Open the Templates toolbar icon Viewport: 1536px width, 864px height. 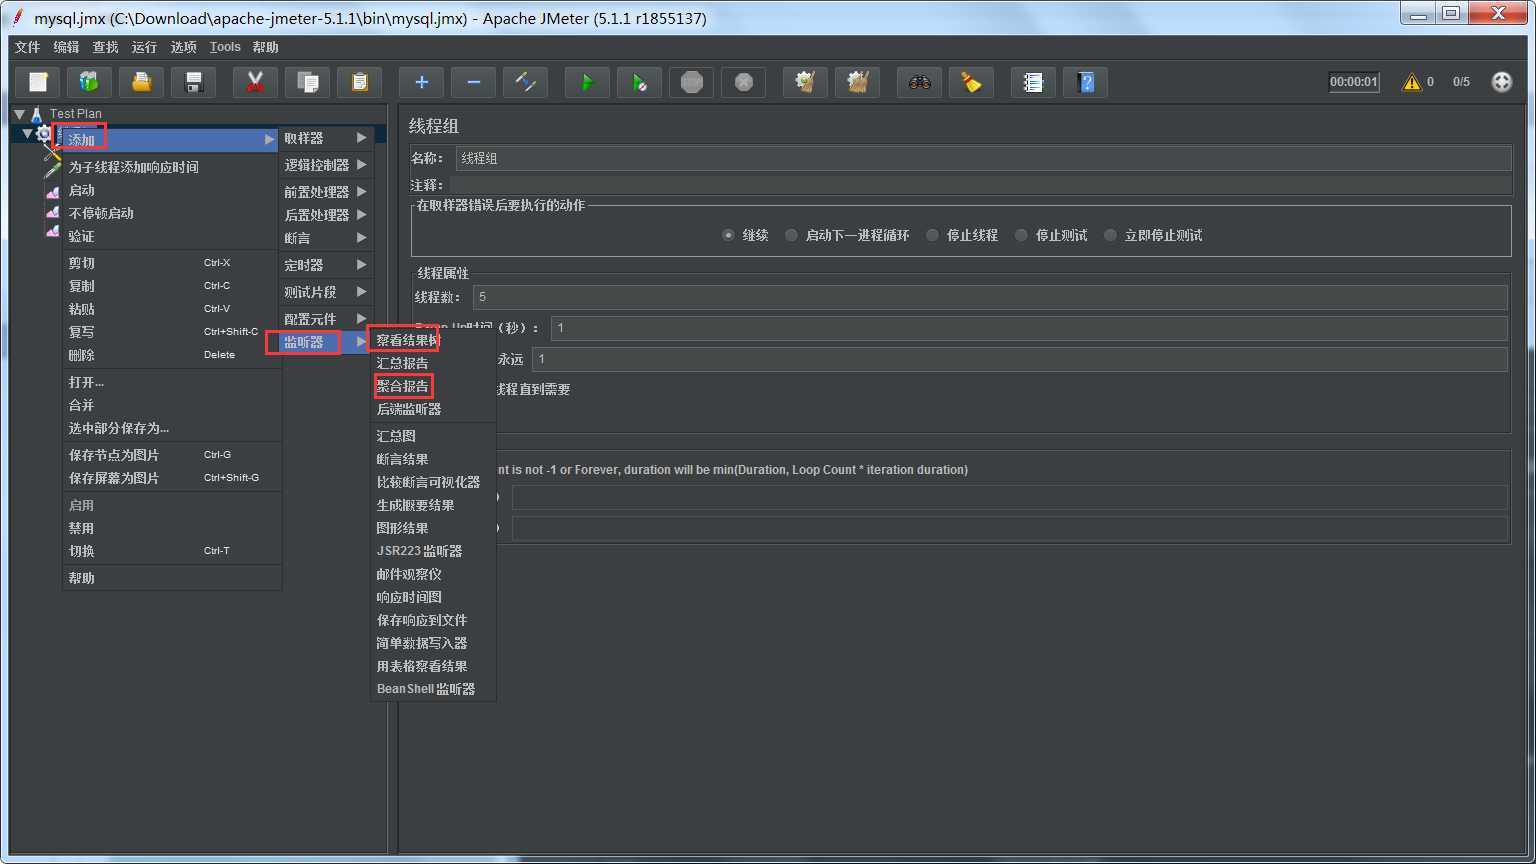(90, 82)
